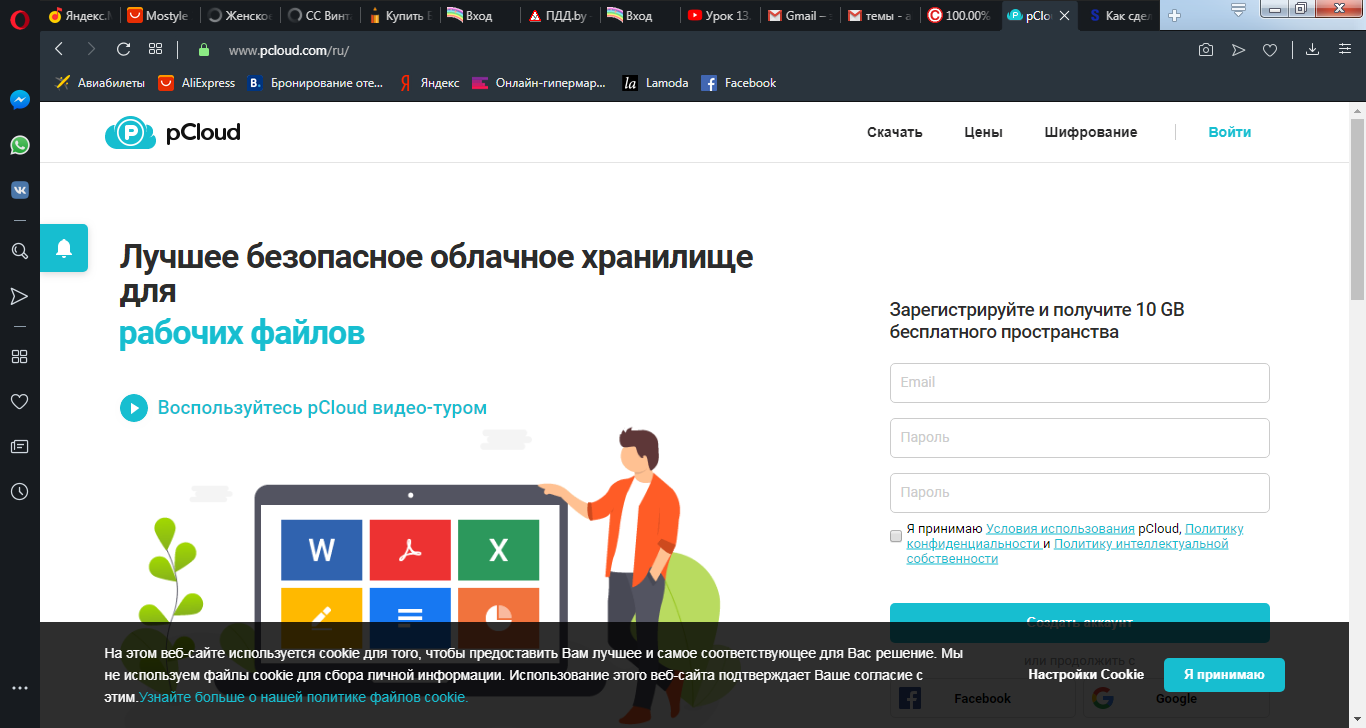Tick the Я принимаю terms checkbox
This screenshot has height=728, width=1366.
click(x=896, y=536)
